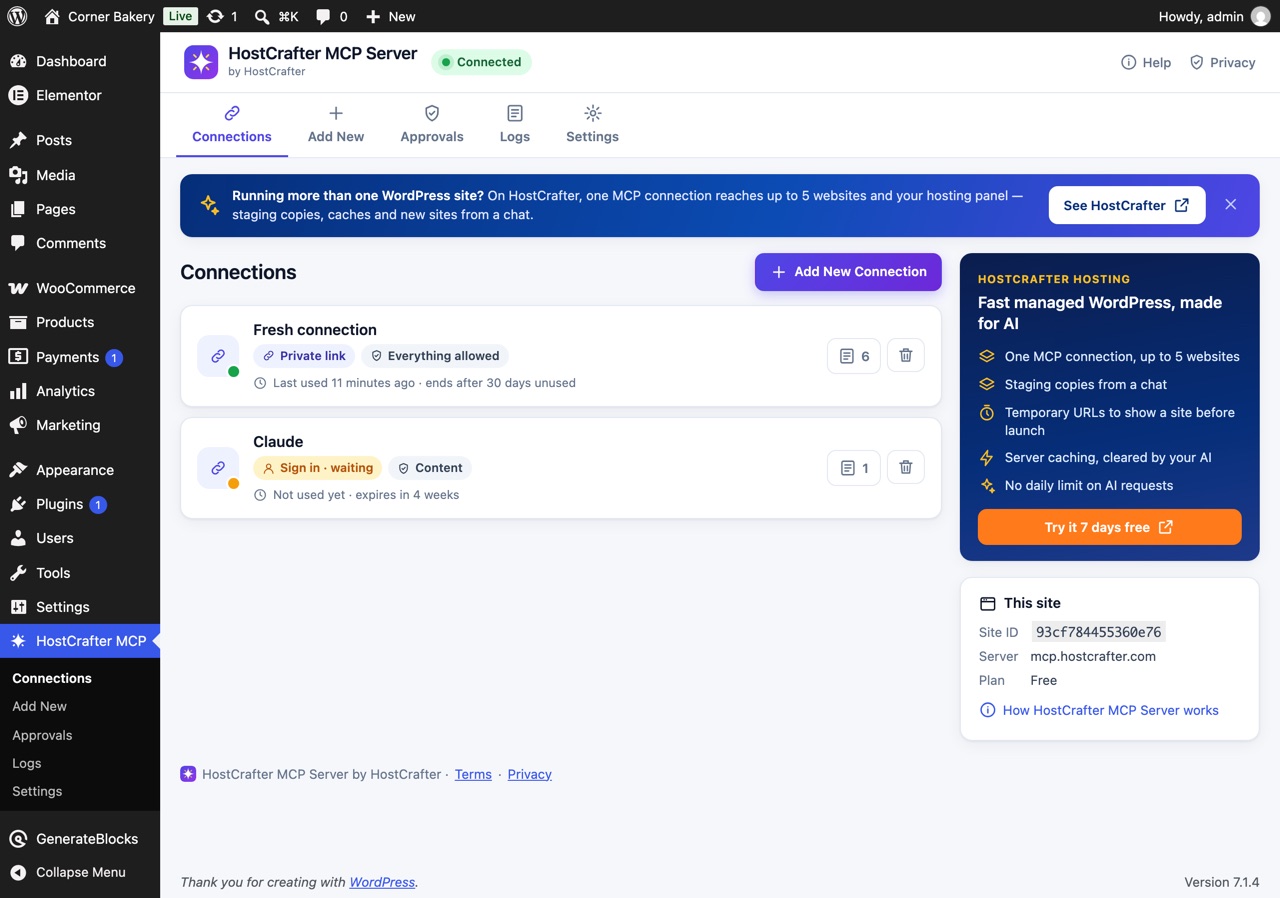
Task: Open How HostCrafter MCP Server works link
Action: coord(1099,710)
